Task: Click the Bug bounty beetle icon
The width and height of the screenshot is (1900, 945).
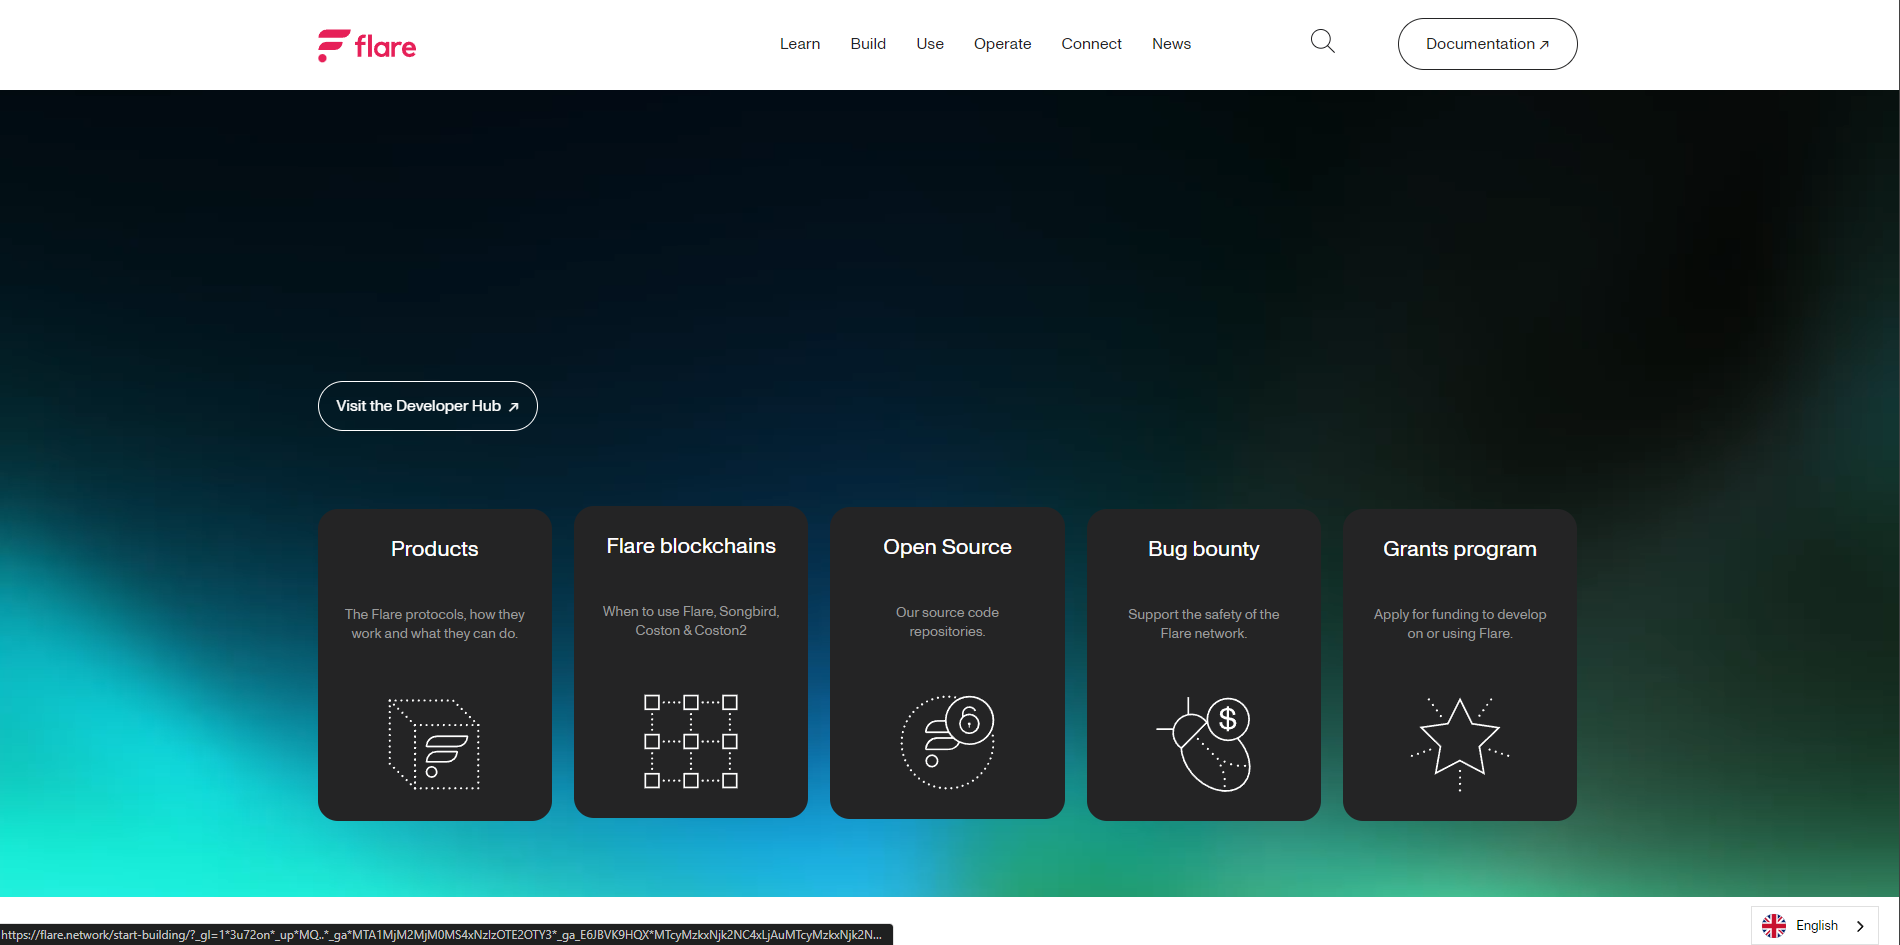Action: [x=1204, y=744]
